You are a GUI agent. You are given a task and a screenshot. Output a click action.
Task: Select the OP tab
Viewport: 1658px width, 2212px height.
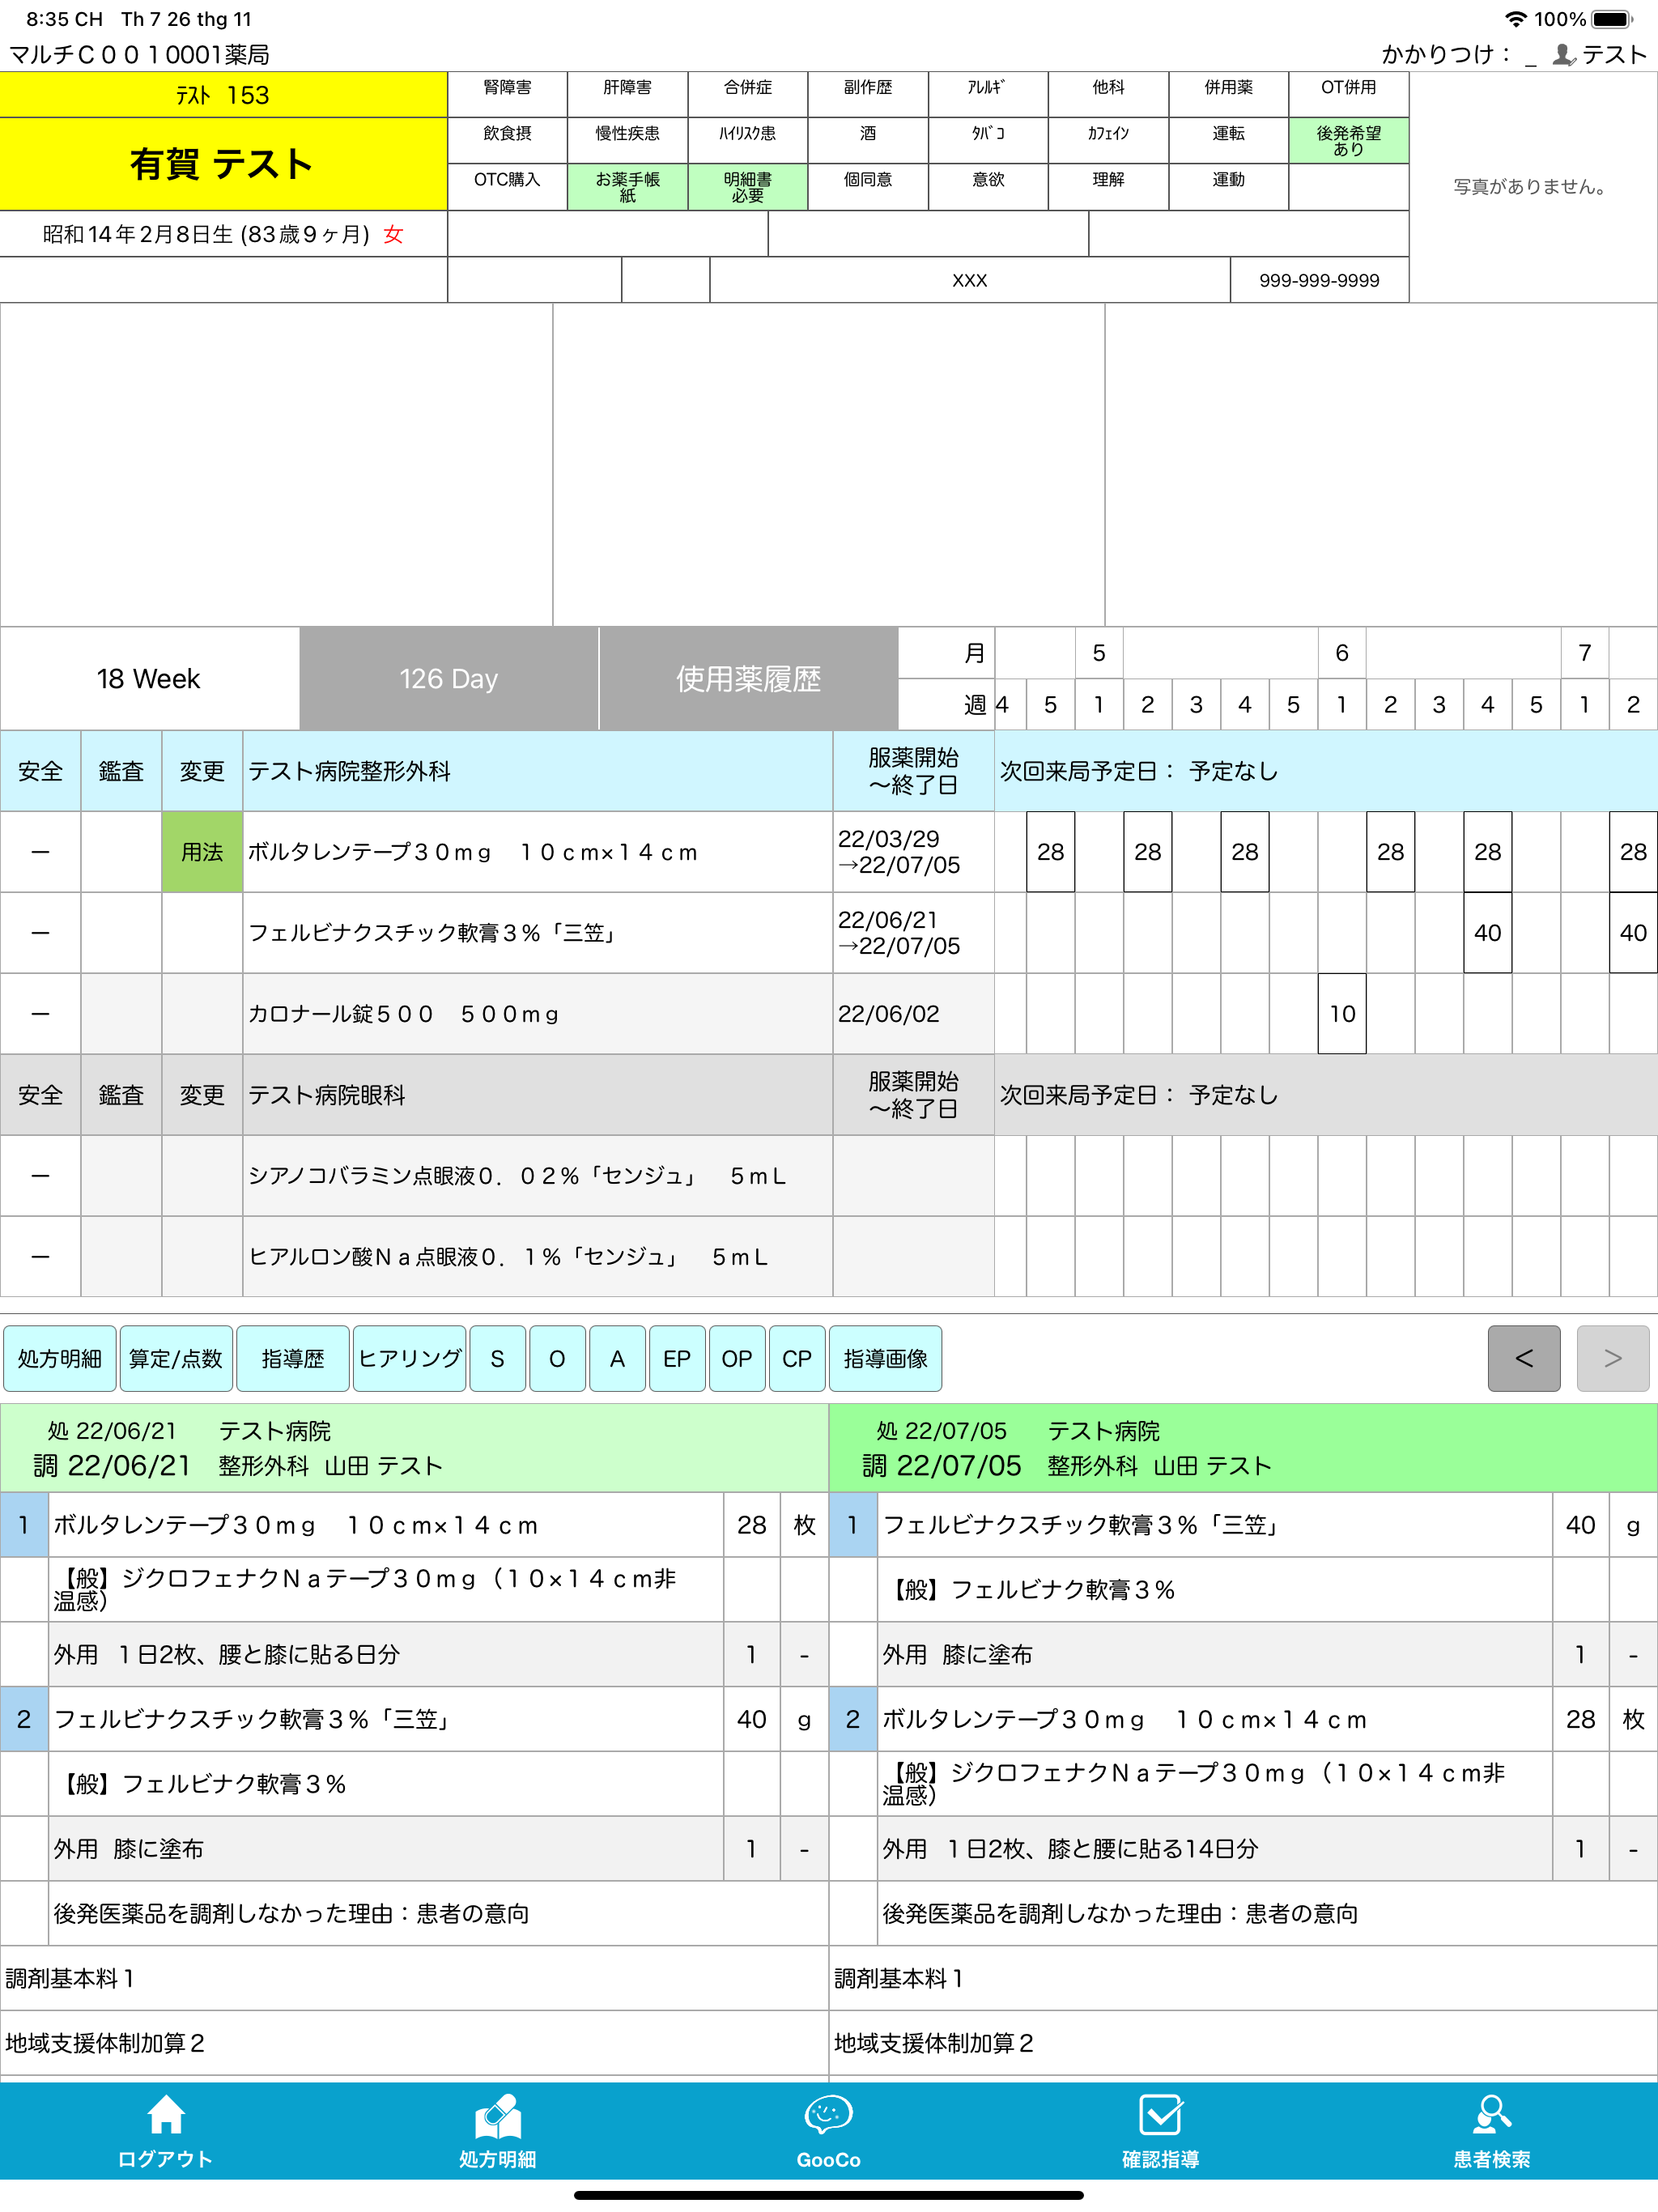[x=737, y=1358]
